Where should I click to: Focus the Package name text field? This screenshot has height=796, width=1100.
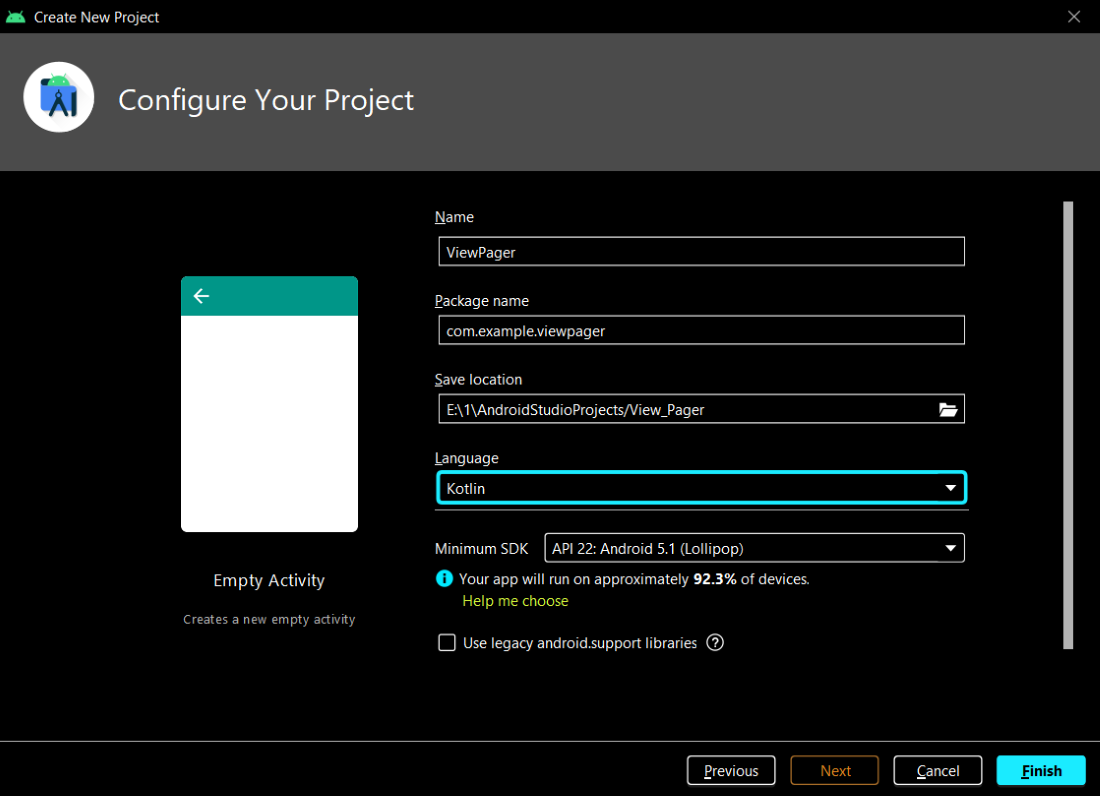[x=701, y=330]
